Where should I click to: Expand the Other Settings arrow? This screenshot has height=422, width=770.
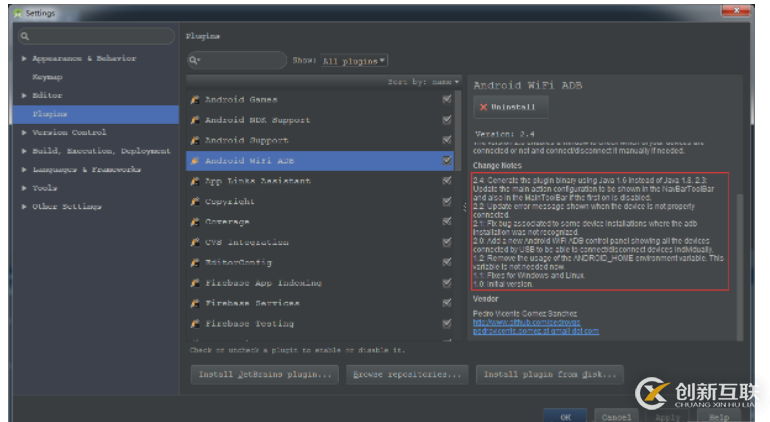24,206
